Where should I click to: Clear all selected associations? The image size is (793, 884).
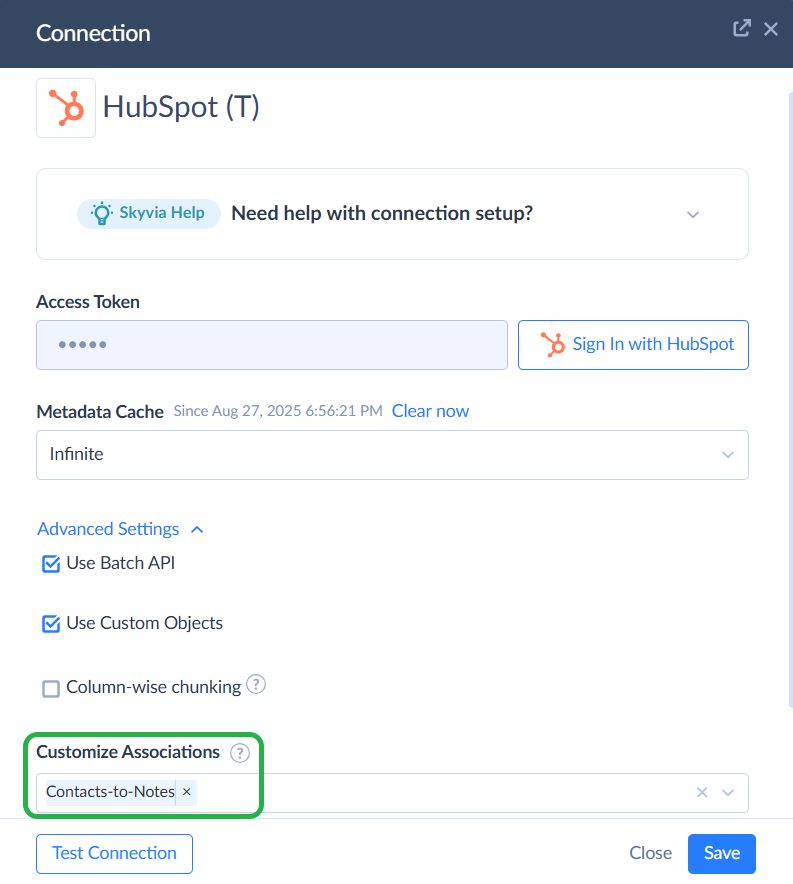[702, 792]
